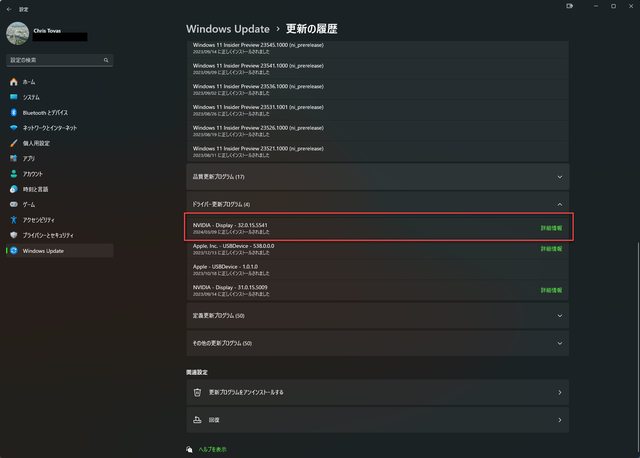Expand the 定義更新プログラム (50) section
640x458 pixels.
click(x=377, y=316)
